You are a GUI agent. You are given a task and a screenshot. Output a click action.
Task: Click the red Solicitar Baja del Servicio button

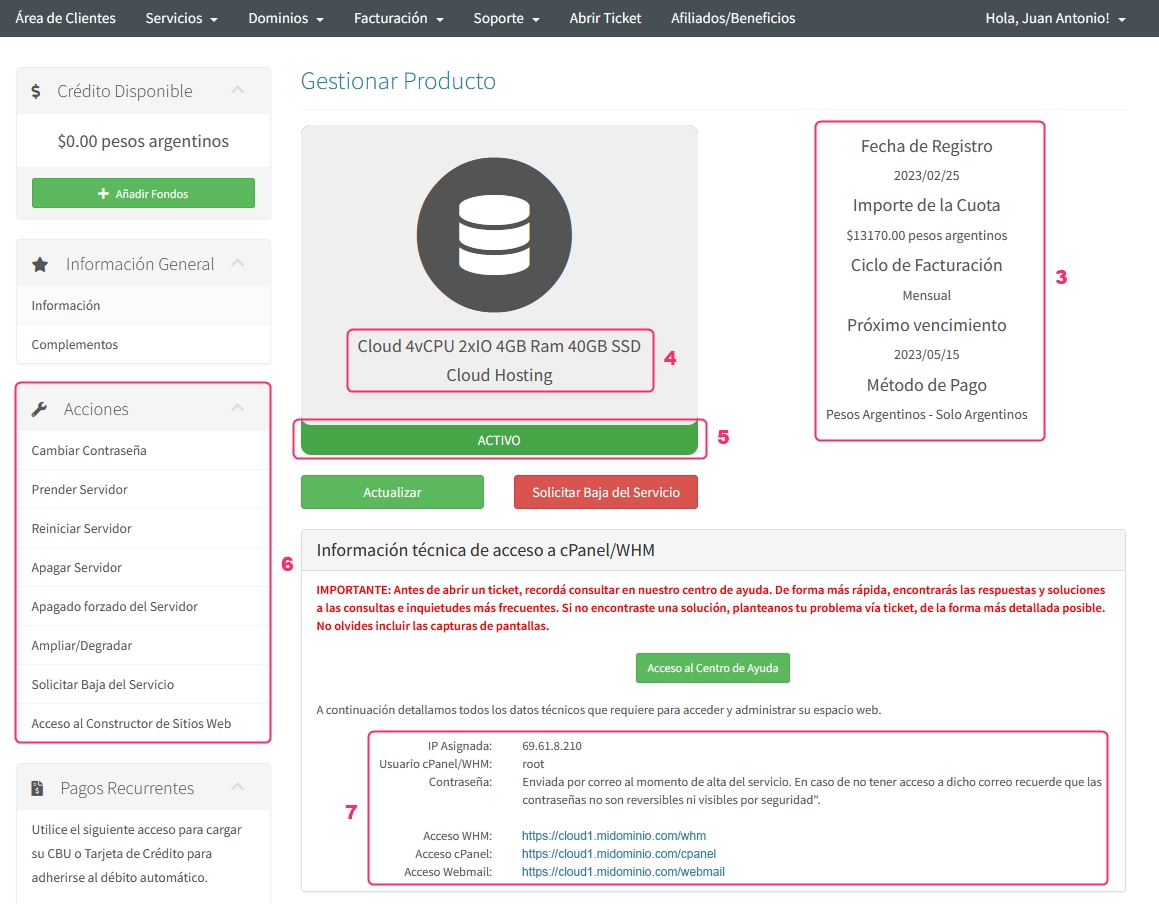[605, 492]
